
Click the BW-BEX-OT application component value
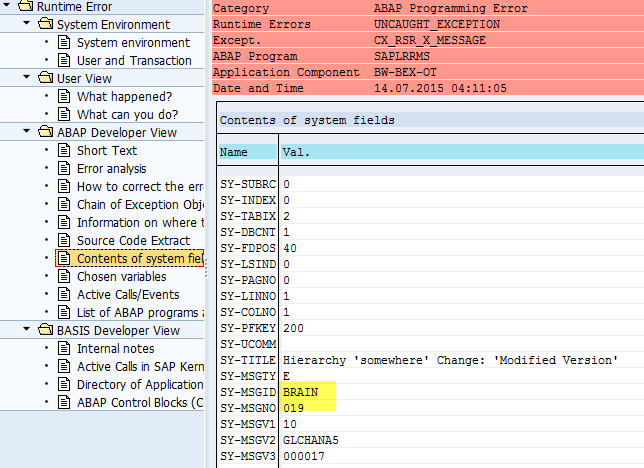click(405, 72)
